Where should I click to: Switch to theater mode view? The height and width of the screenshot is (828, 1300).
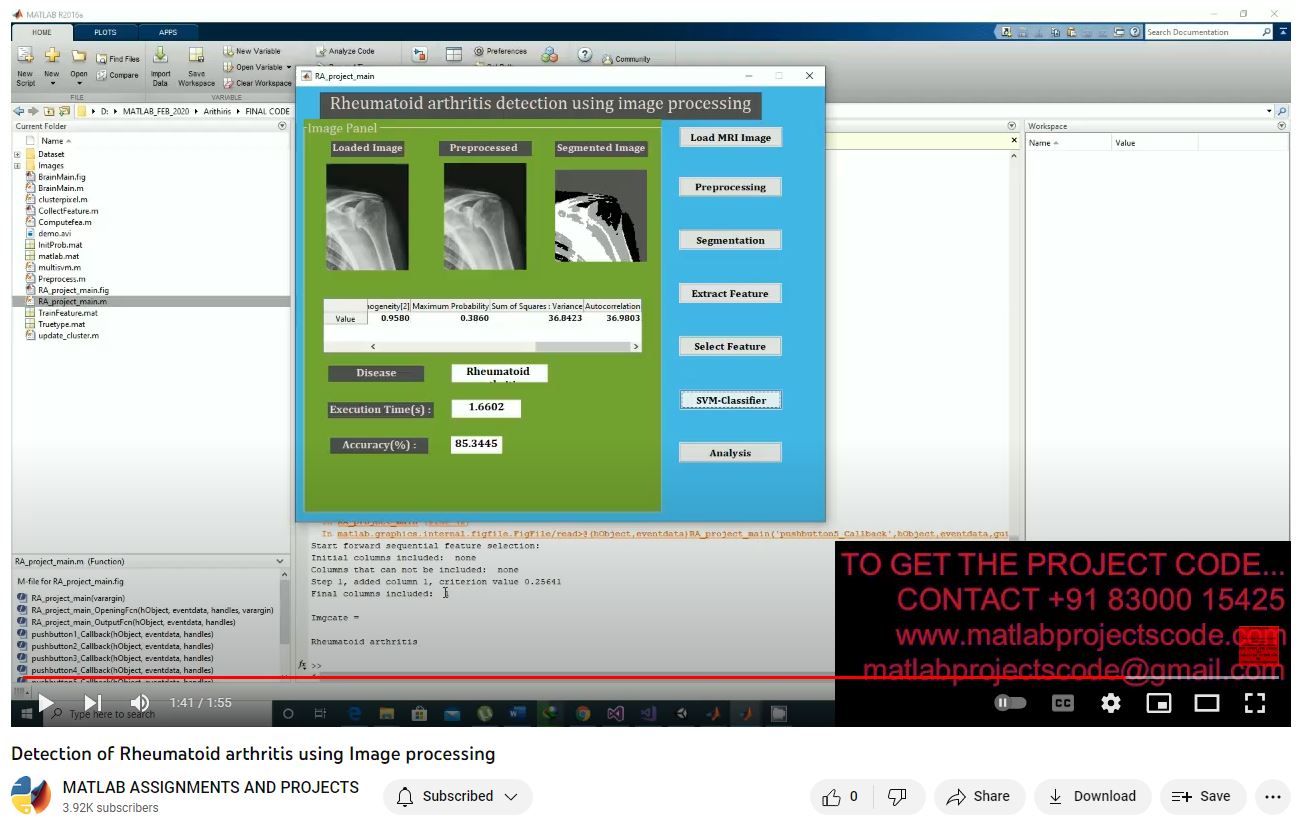1206,703
